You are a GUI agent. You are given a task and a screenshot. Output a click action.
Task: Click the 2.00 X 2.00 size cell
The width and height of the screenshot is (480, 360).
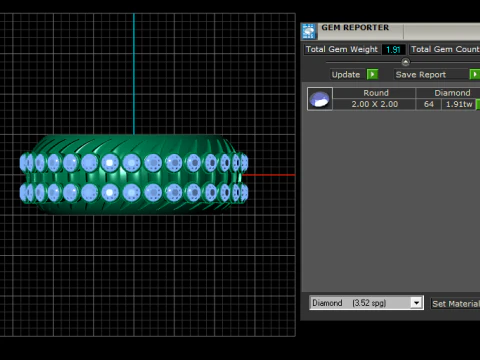coord(375,104)
